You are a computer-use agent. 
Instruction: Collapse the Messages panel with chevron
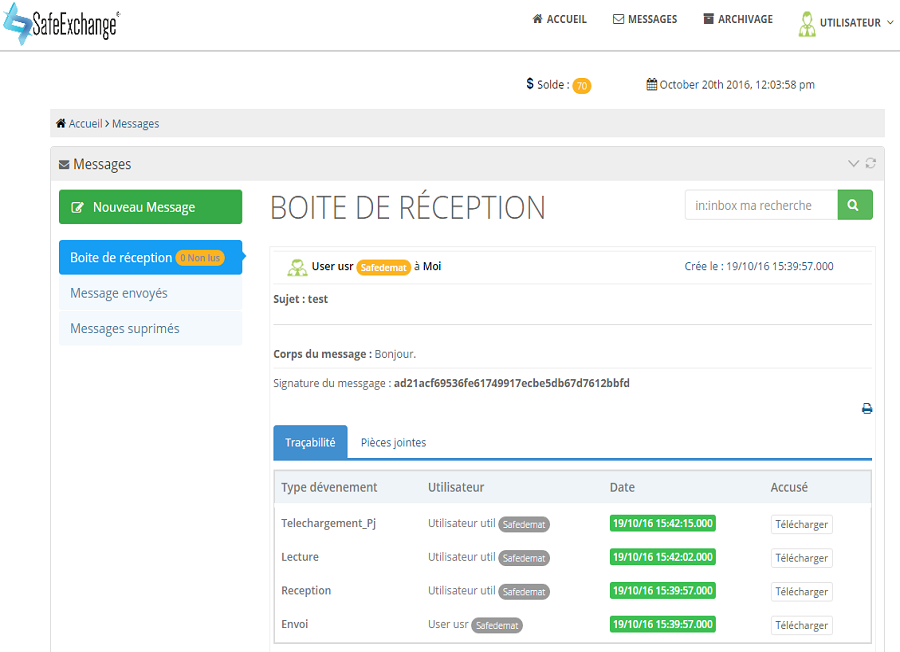pos(853,164)
